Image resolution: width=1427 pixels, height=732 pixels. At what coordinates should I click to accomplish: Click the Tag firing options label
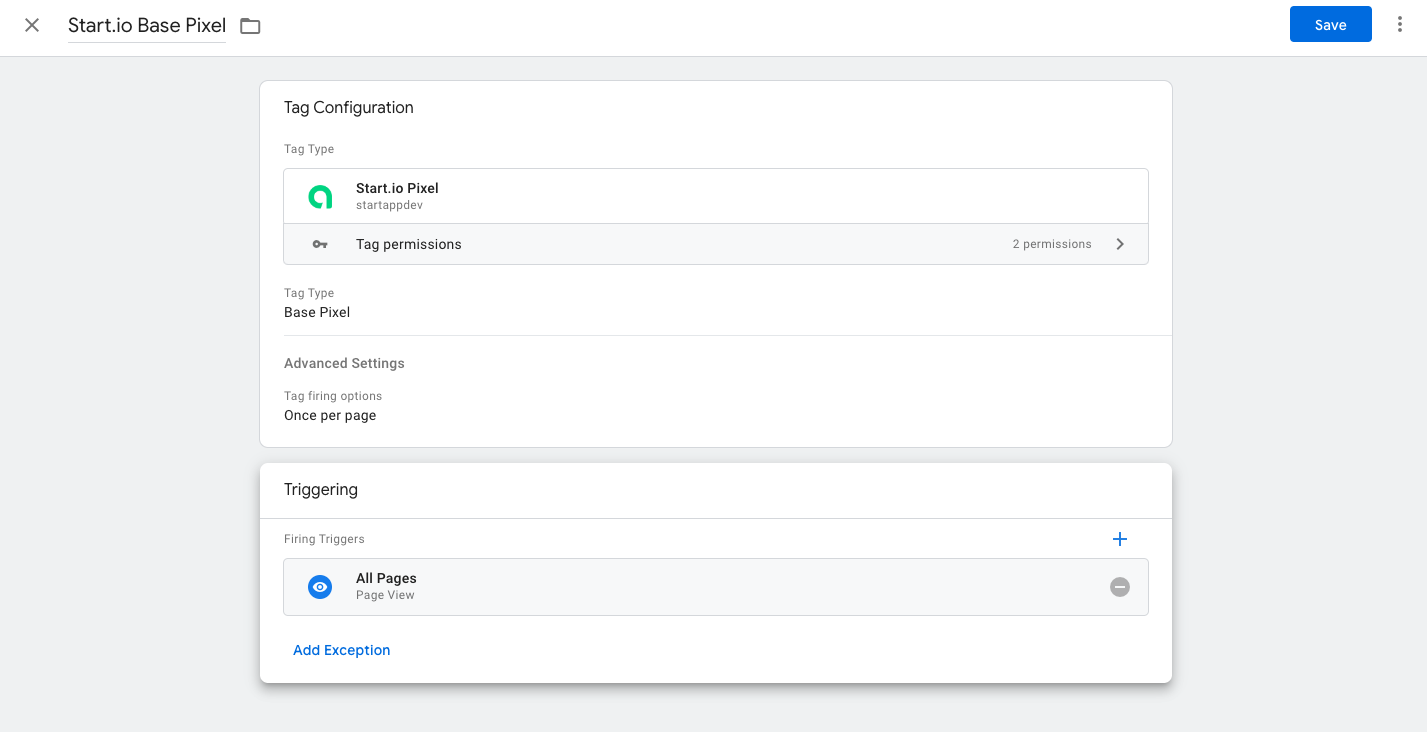coord(333,396)
